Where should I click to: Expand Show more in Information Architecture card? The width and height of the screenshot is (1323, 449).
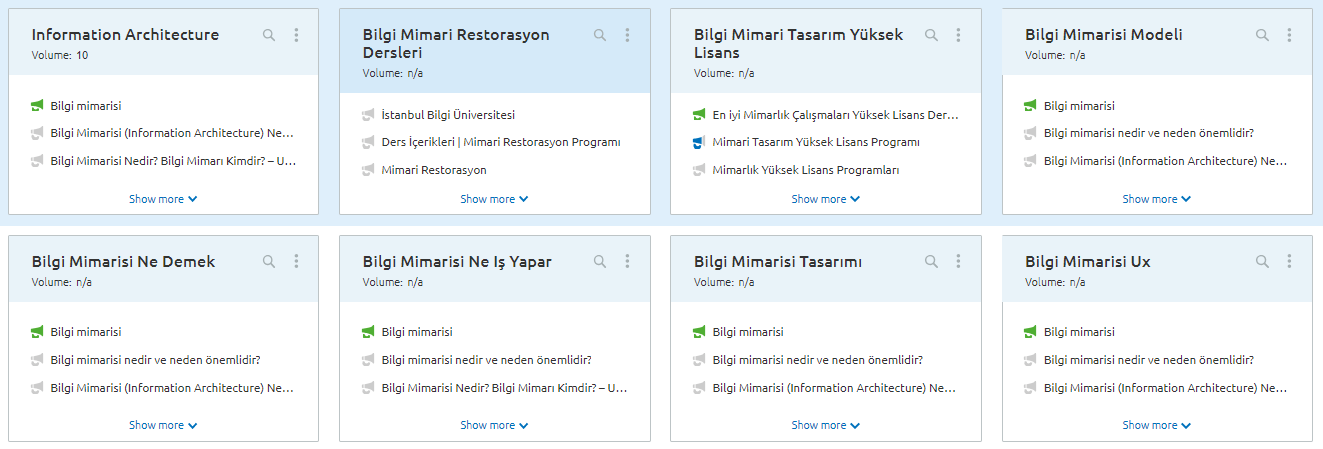(x=163, y=199)
